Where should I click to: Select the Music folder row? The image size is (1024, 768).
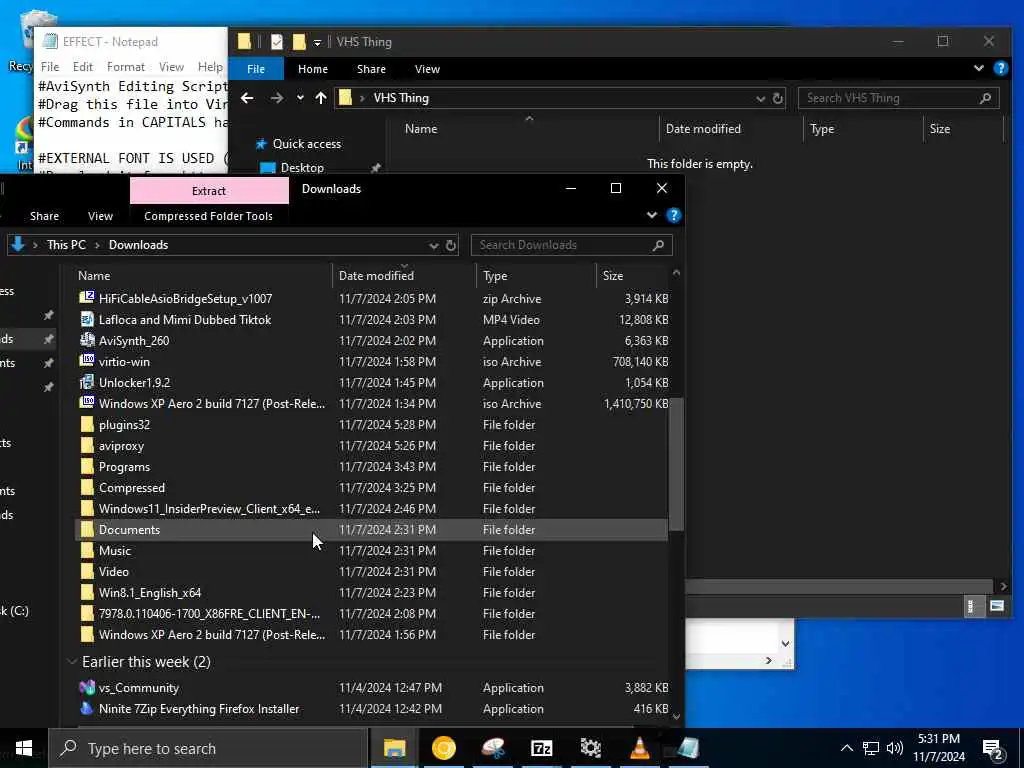coord(372,551)
